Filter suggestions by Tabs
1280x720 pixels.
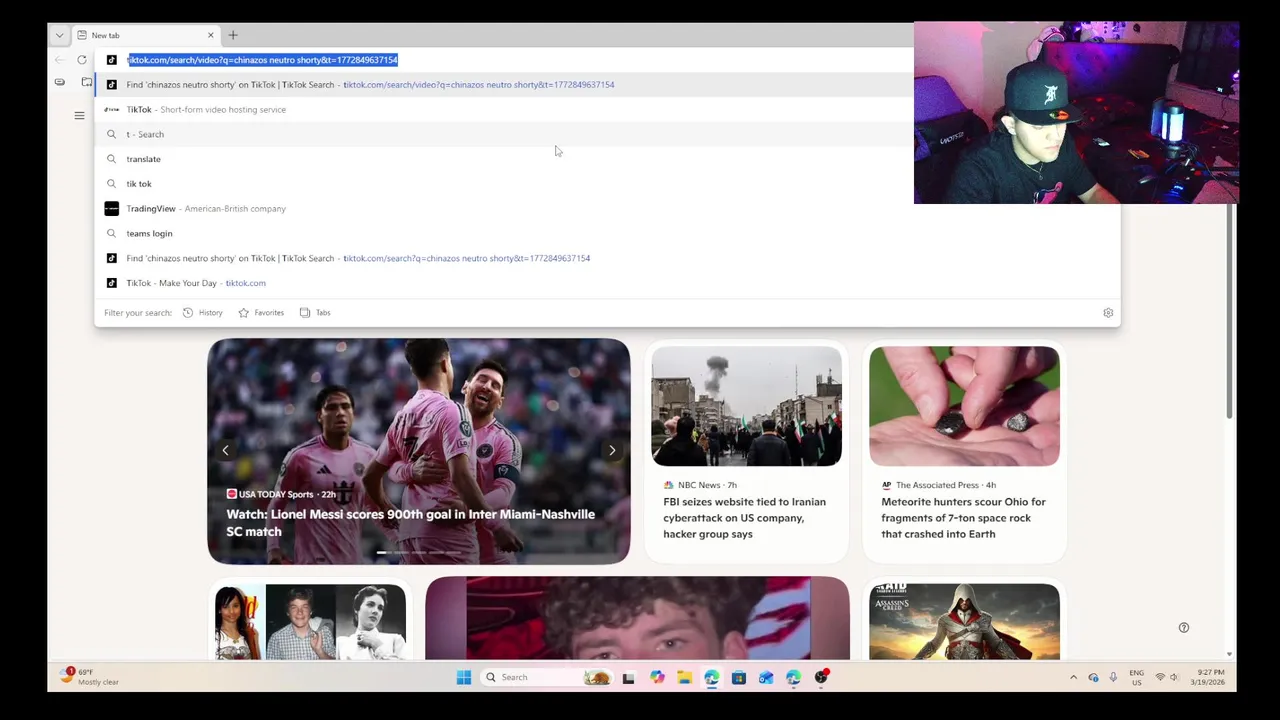[315, 313]
